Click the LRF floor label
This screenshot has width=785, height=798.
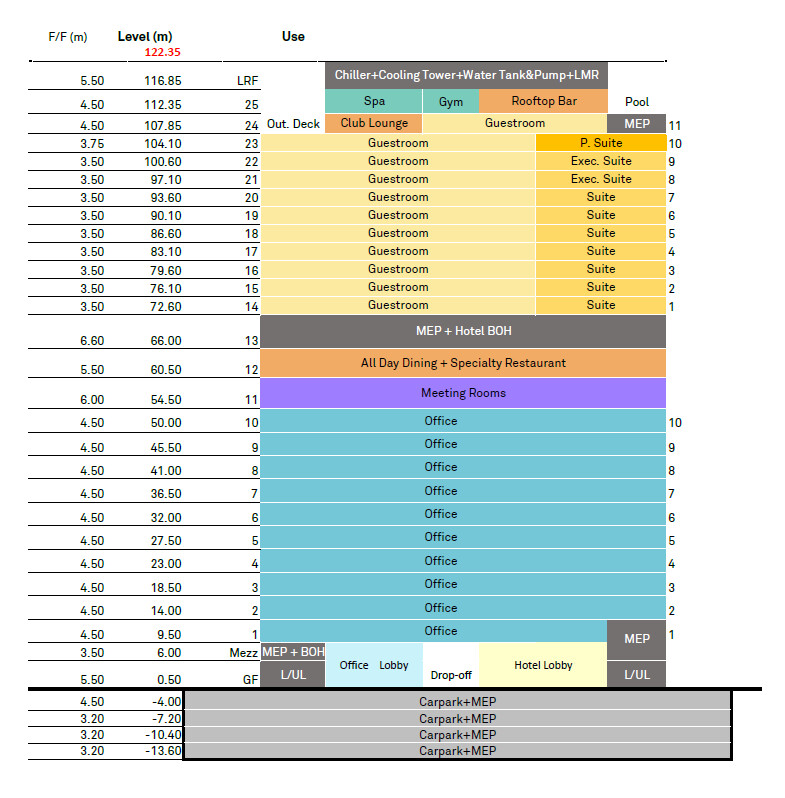(247, 81)
